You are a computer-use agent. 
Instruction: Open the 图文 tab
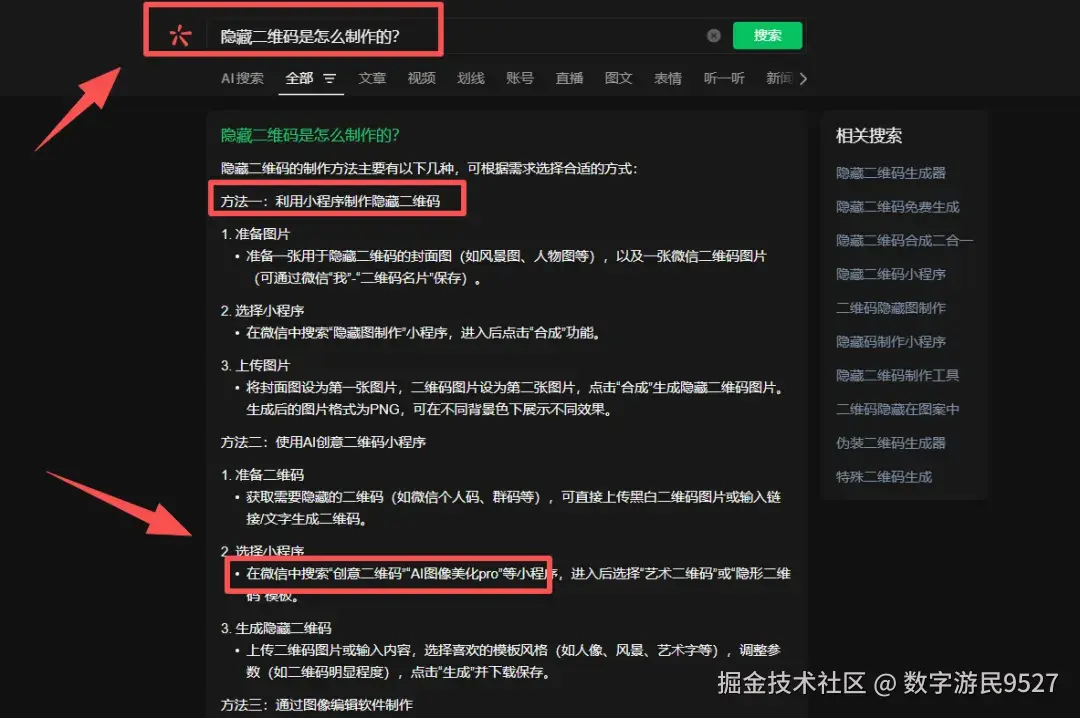(618, 77)
